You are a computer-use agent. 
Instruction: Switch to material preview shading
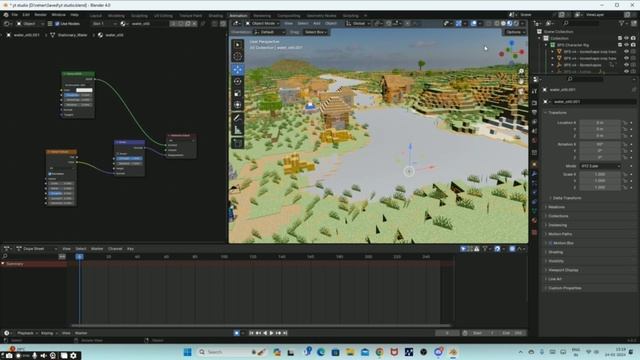click(x=510, y=24)
